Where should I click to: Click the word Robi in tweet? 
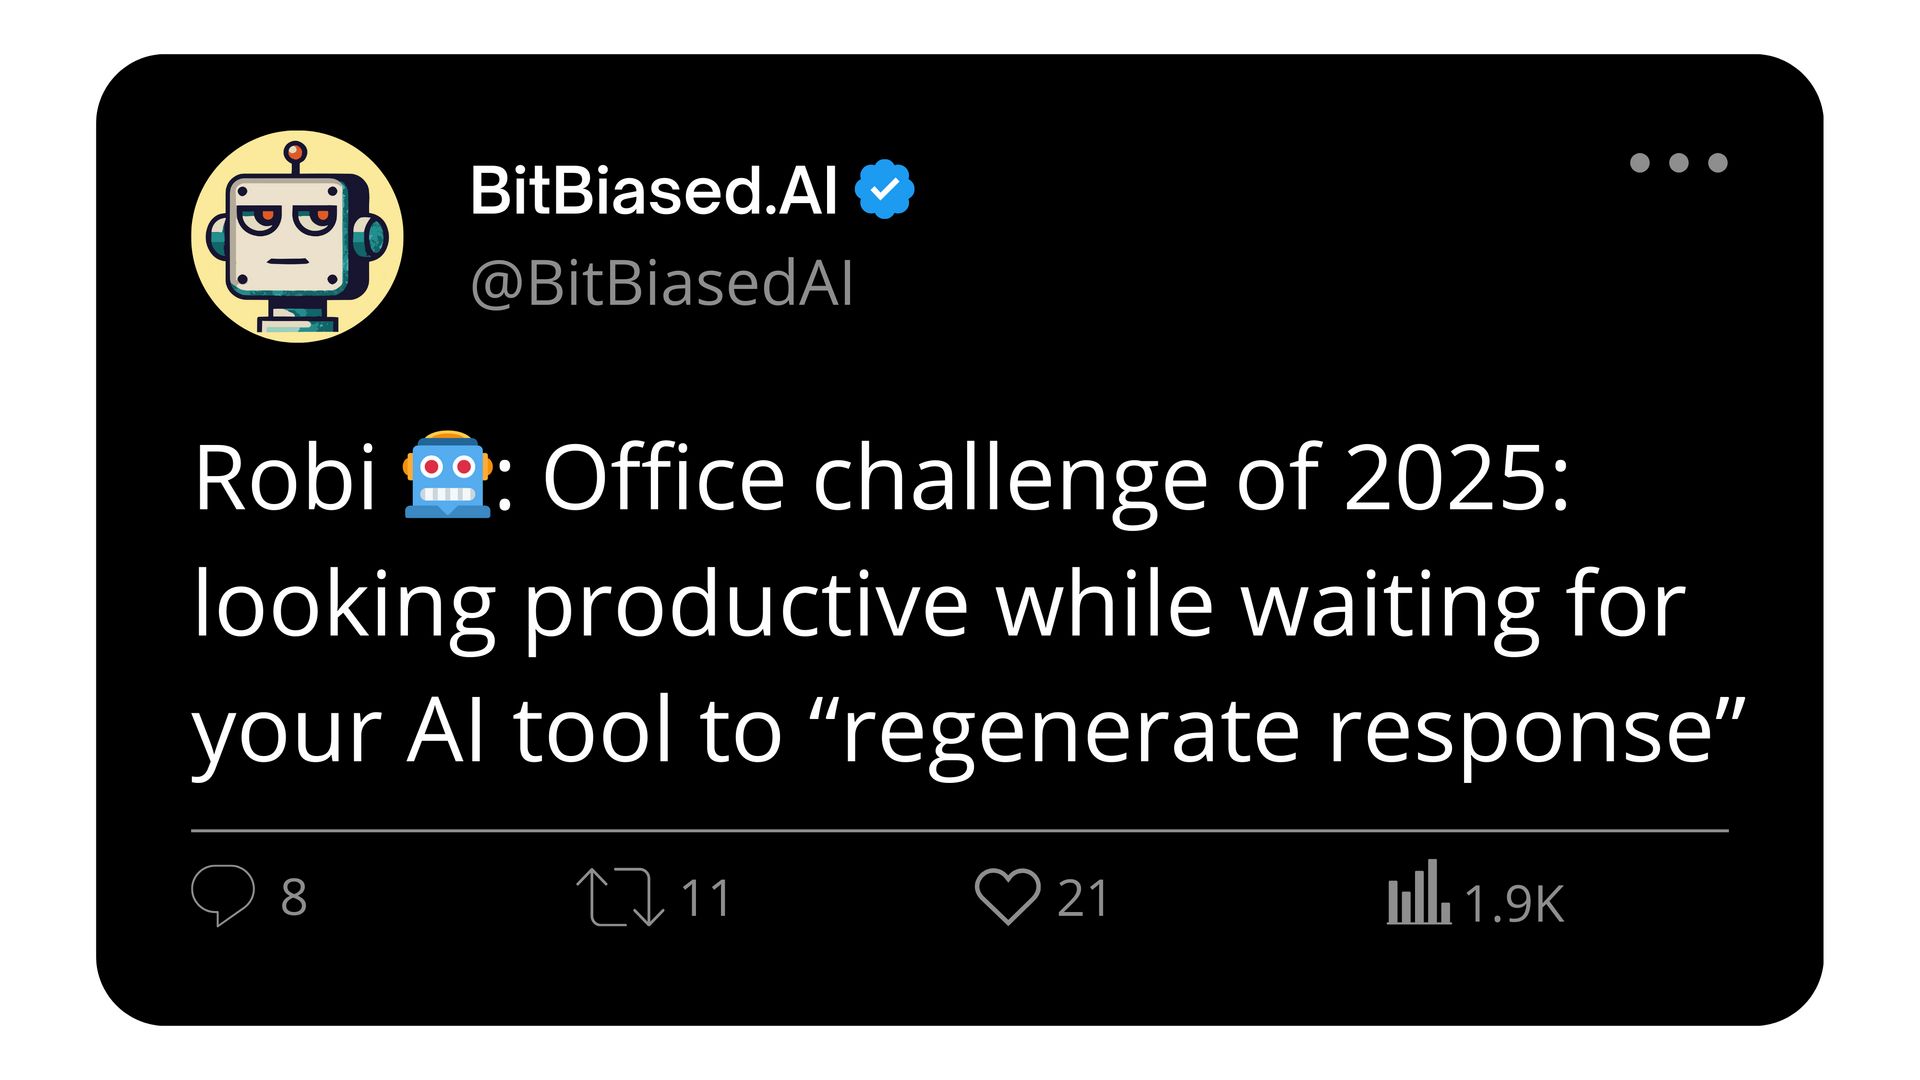click(x=285, y=478)
